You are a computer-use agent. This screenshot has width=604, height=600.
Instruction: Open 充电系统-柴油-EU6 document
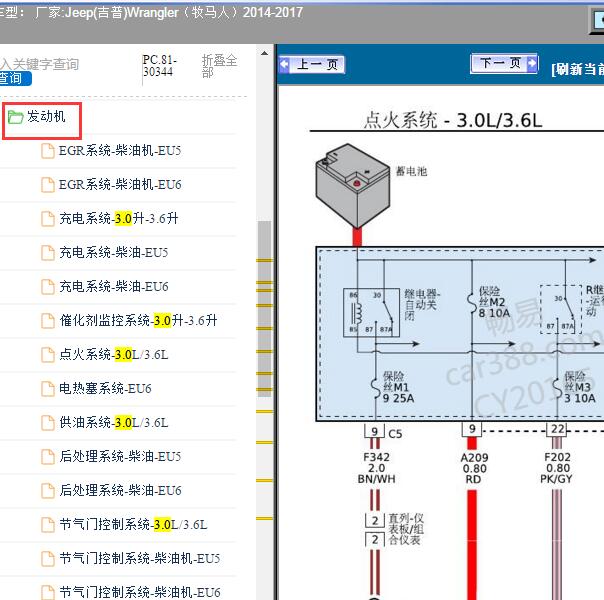[x=114, y=286]
